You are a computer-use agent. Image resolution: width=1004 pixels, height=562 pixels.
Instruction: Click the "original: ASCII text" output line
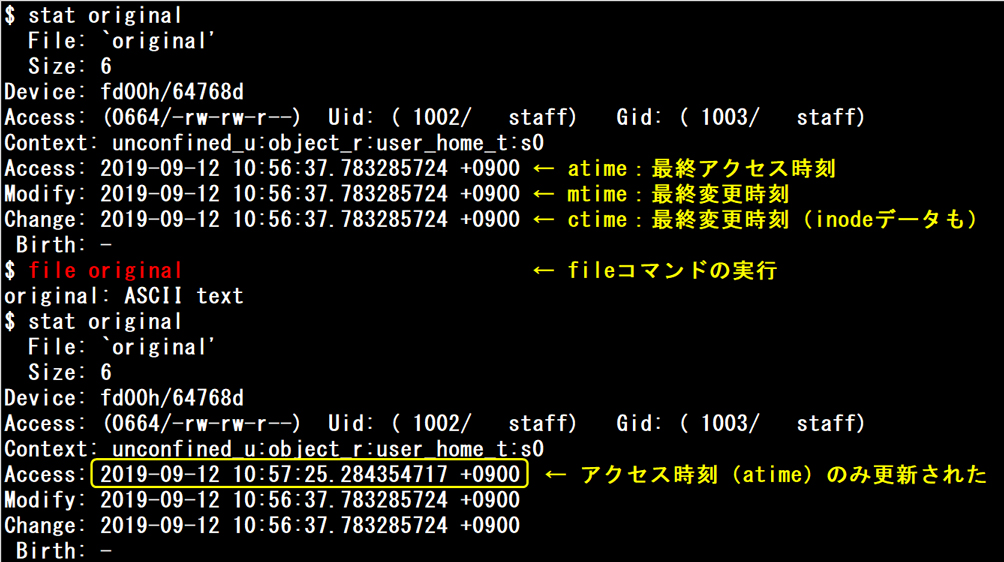[123, 296]
